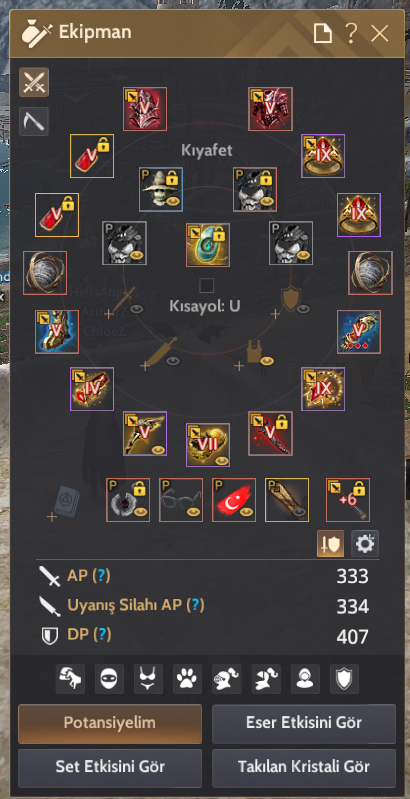Click the Potansiyelim button
This screenshot has height=799, width=410.
pos(110,723)
